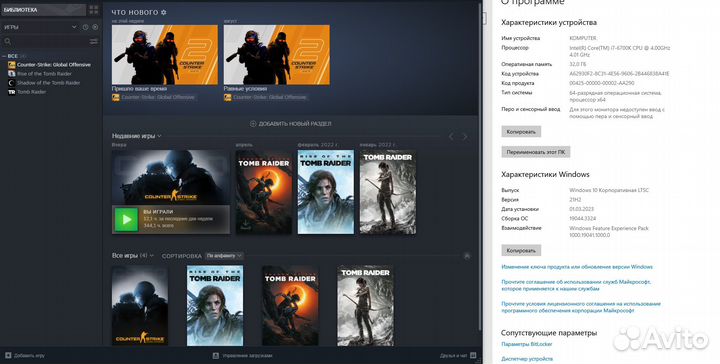Switch library to grid collections view icon
This screenshot has width=720, height=364.
pos(94,10)
